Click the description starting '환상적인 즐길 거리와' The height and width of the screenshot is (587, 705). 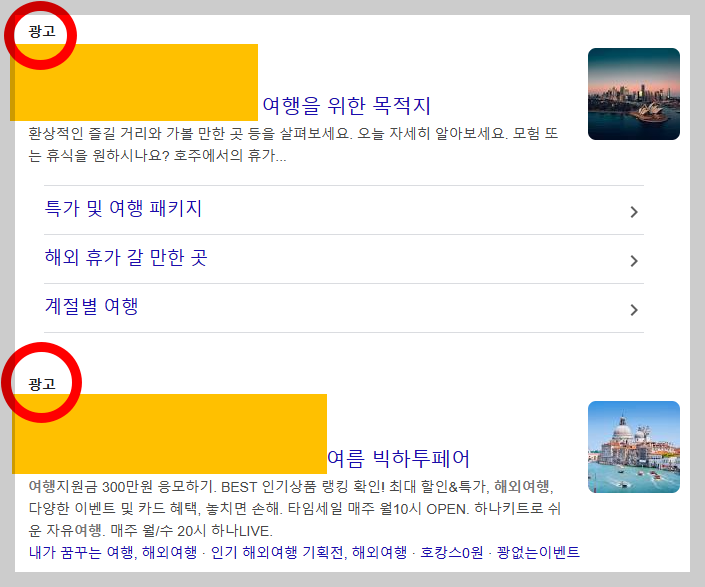pyautogui.click(x=293, y=144)
